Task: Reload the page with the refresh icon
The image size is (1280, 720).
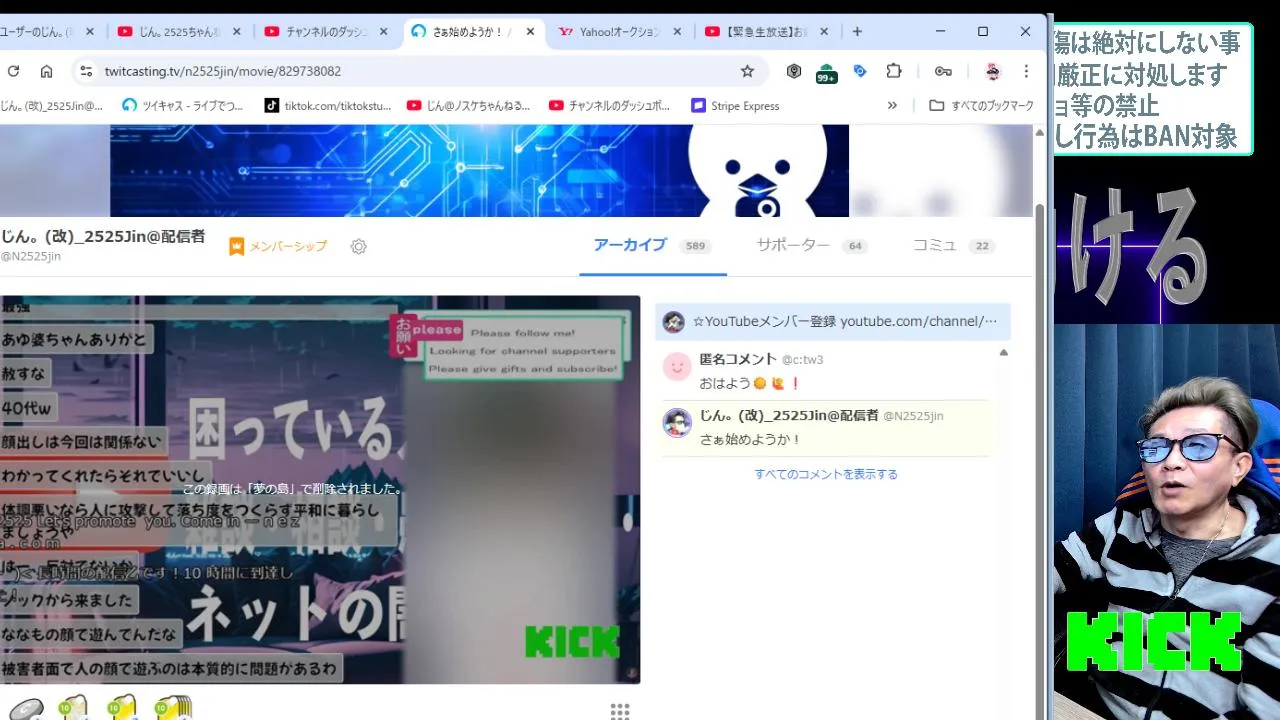Action: (x=13, y=71)
